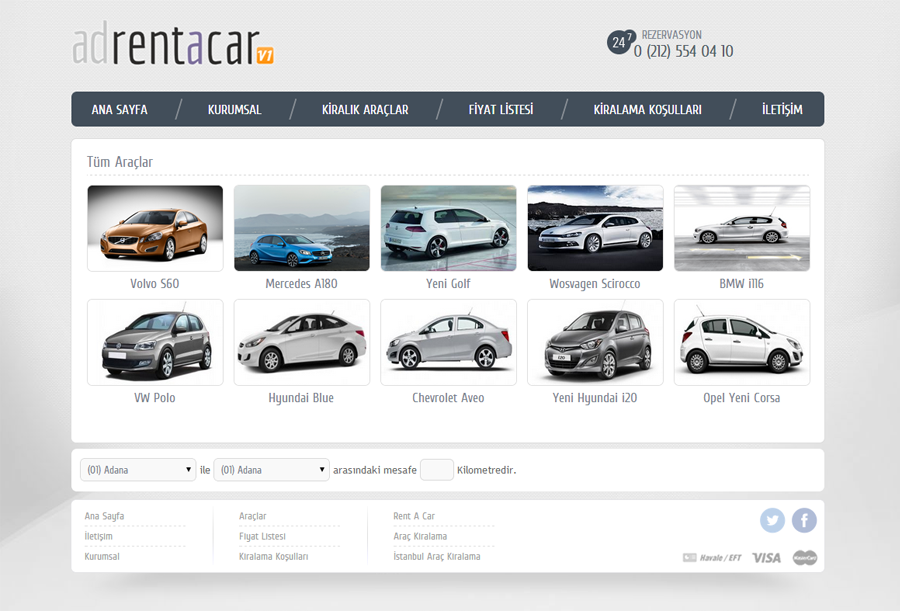This screenshot has height=611, width=900.
Task: Open footer link Araçlar
Action: 253,516
